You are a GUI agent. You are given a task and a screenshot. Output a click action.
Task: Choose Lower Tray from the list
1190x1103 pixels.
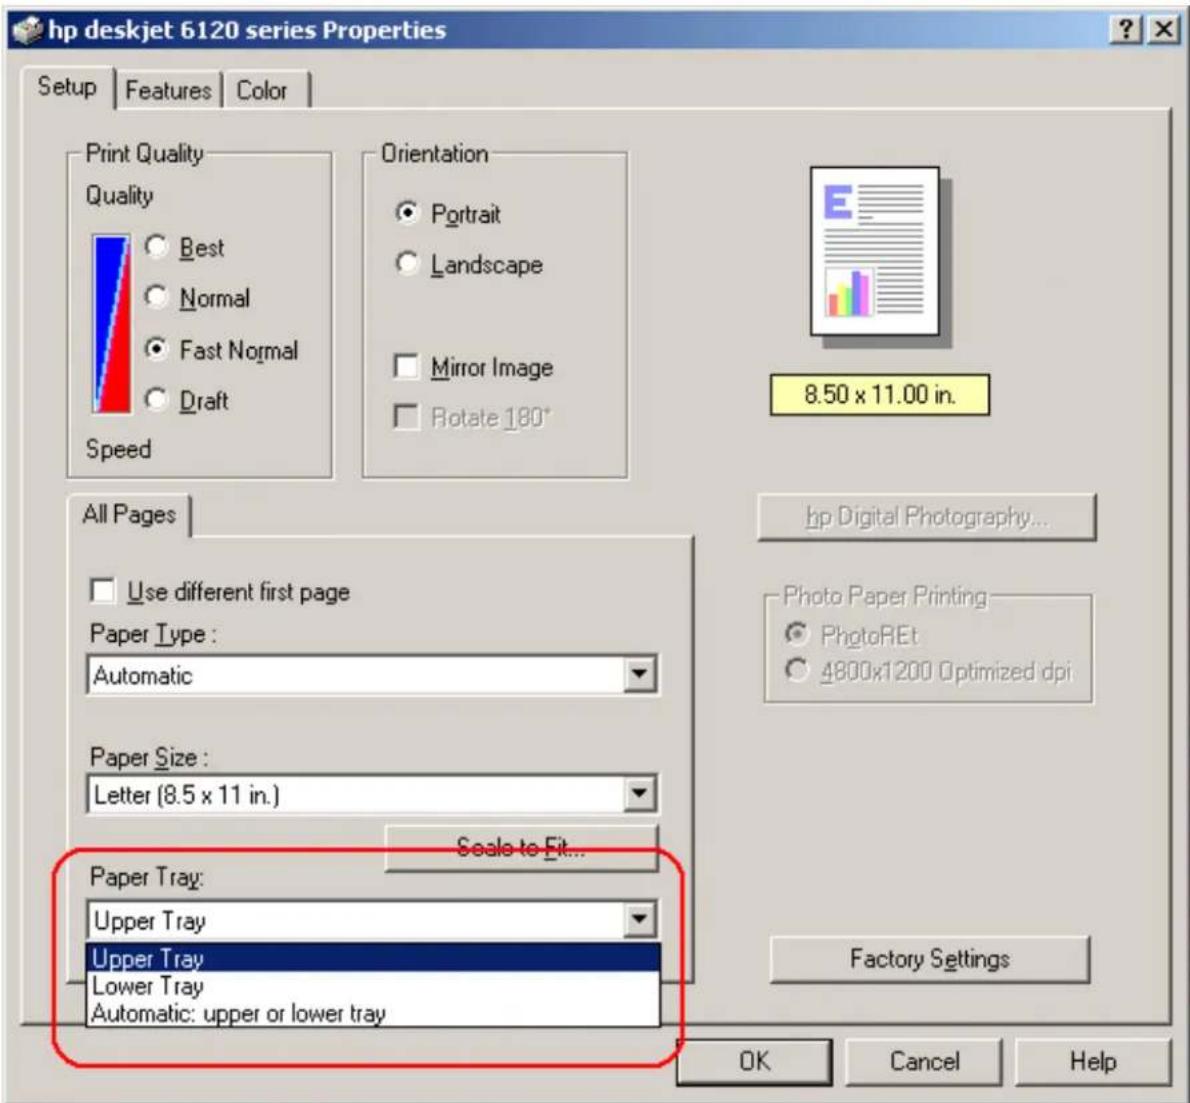(x=373, y=986)
